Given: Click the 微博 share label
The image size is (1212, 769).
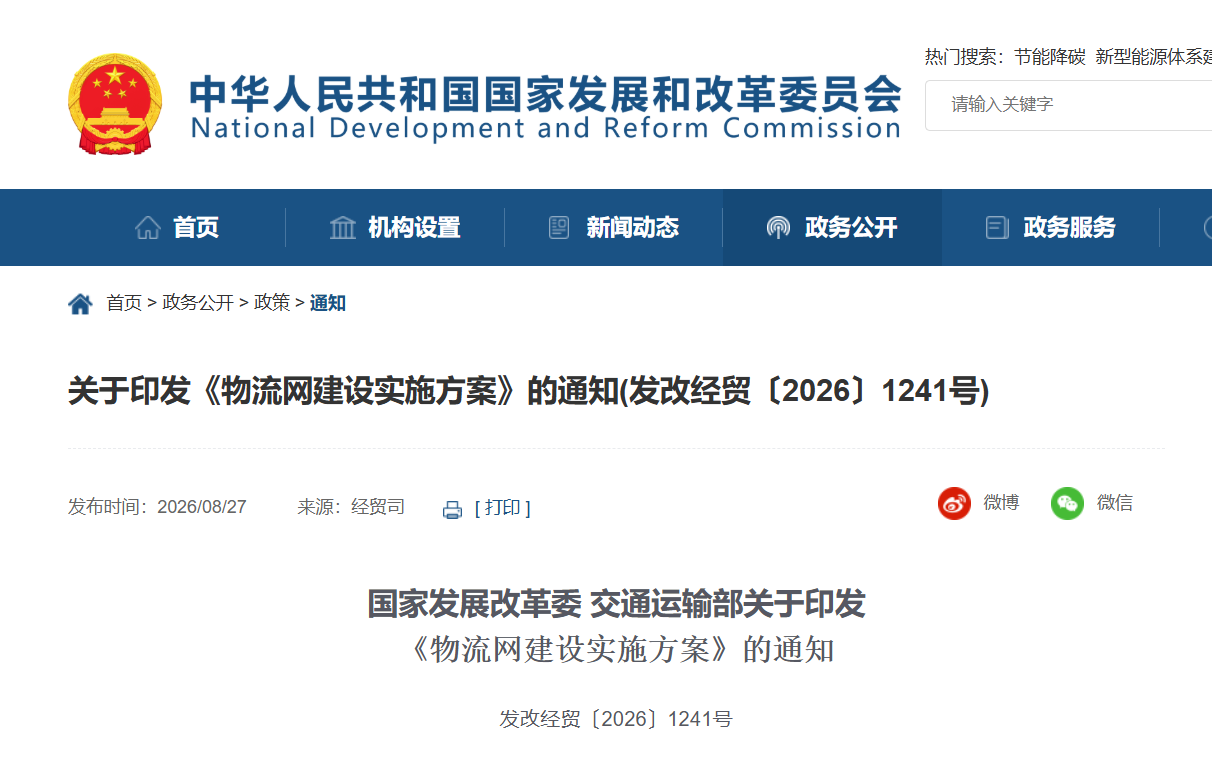Looking at the screenshot, I should 1001,503.
